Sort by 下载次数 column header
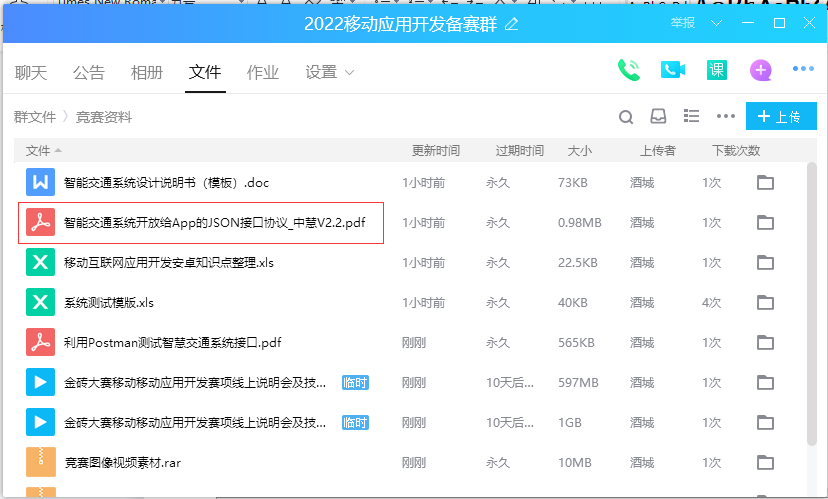The height and width of the screenshot is (499, 828). pos(736,151)
